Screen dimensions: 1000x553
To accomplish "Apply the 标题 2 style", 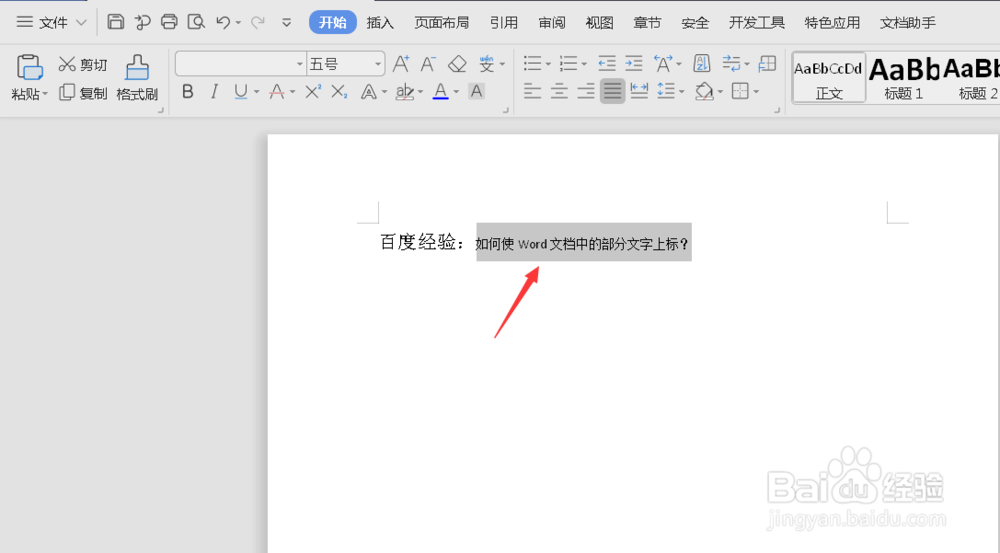I will [973, 78].
